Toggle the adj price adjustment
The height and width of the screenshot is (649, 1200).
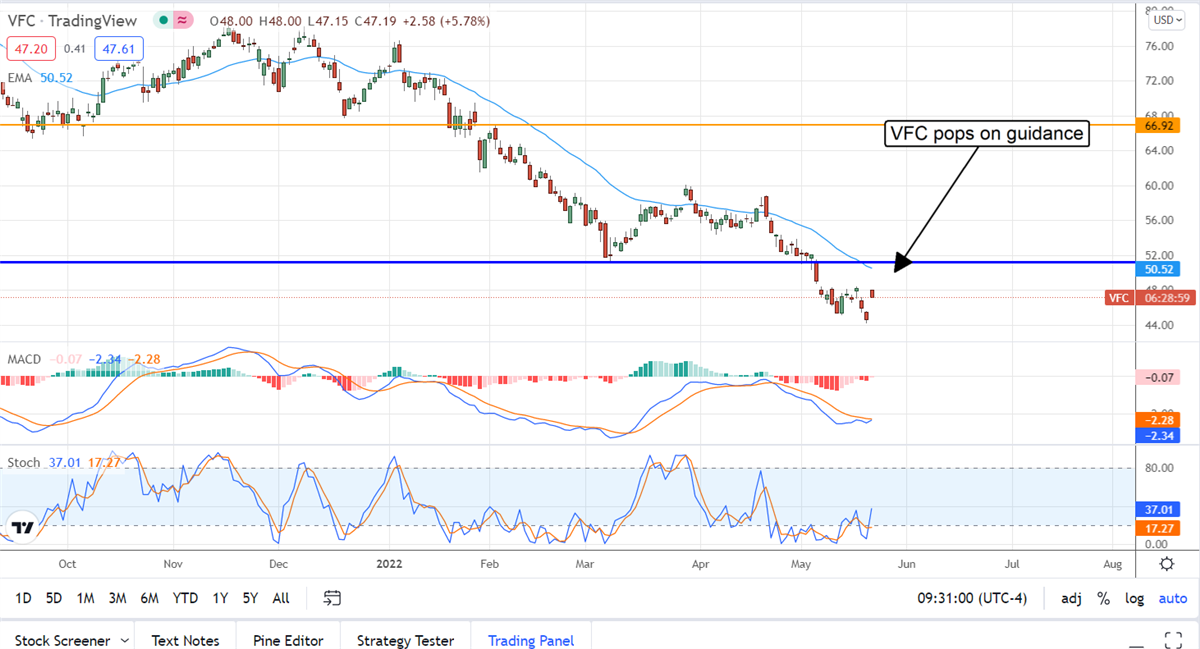pos(1071,598)
